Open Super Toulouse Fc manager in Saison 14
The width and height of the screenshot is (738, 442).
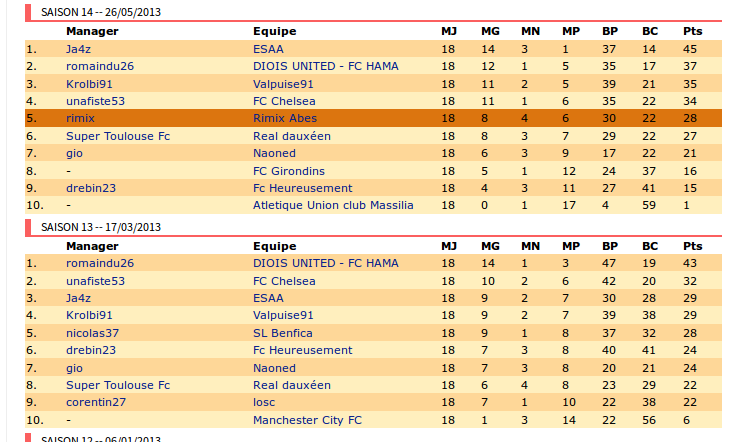point(118,136)
